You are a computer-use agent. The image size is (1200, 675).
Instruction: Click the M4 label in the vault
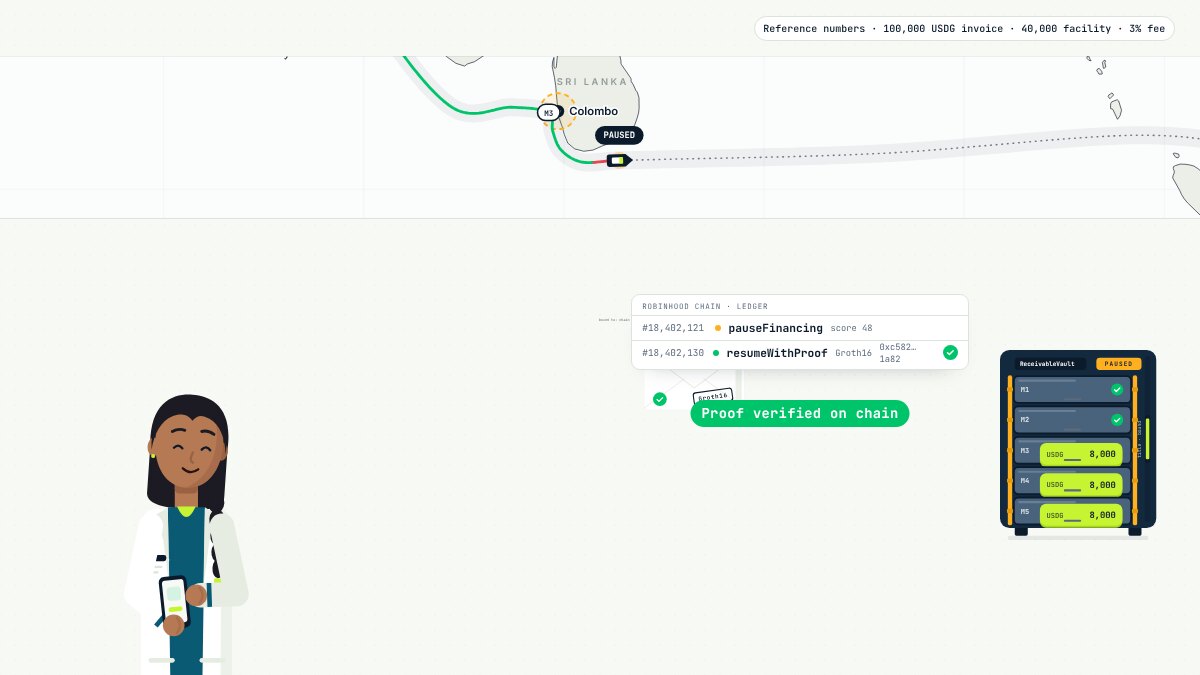coord(1025,481)
